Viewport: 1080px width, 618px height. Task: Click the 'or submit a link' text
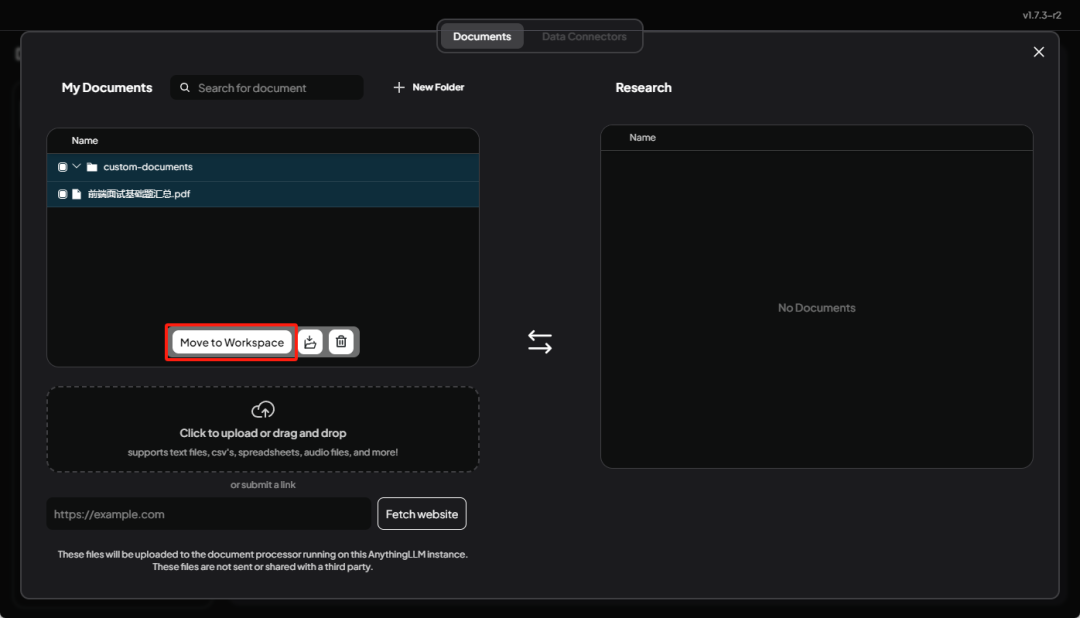click(x=263, y=485)
